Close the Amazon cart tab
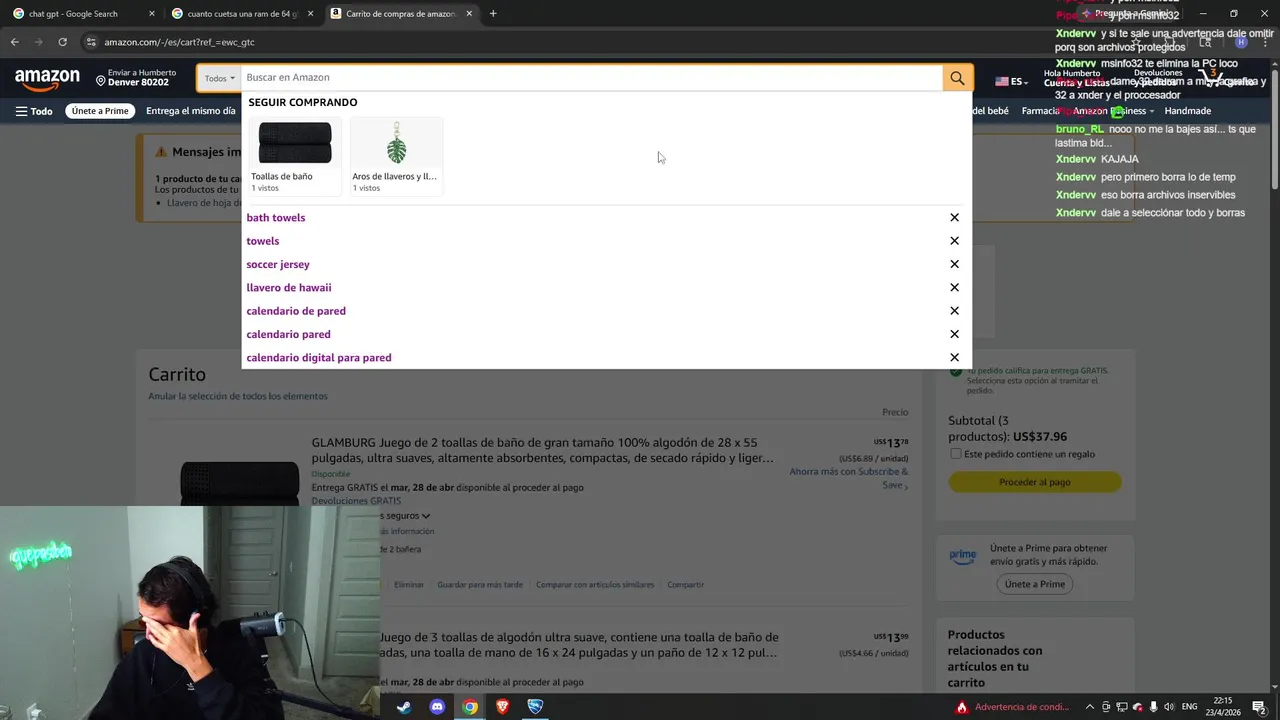The height and width of the screenshot is (720, 1280). point(469,14)
